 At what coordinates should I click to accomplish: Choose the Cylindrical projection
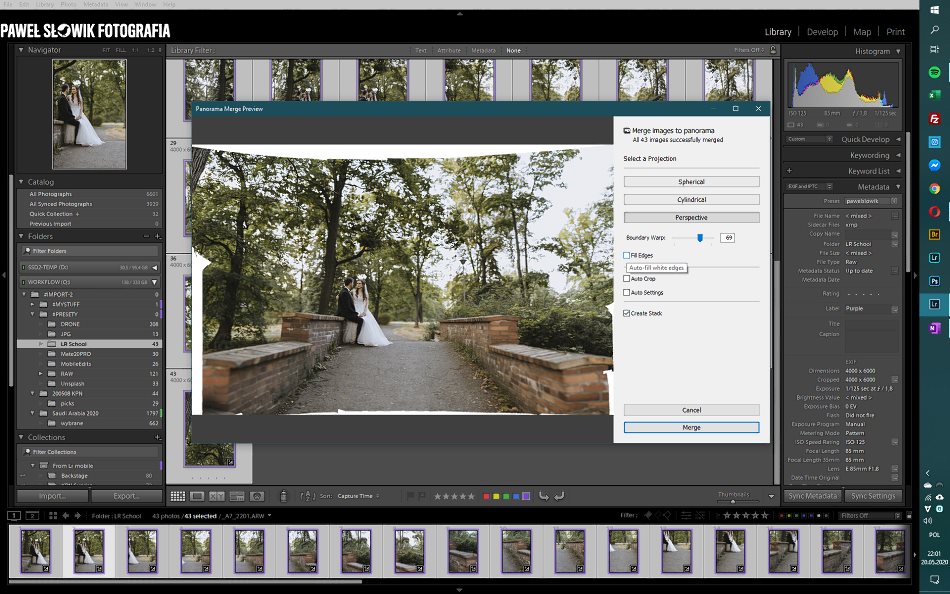tap(691, 199)
